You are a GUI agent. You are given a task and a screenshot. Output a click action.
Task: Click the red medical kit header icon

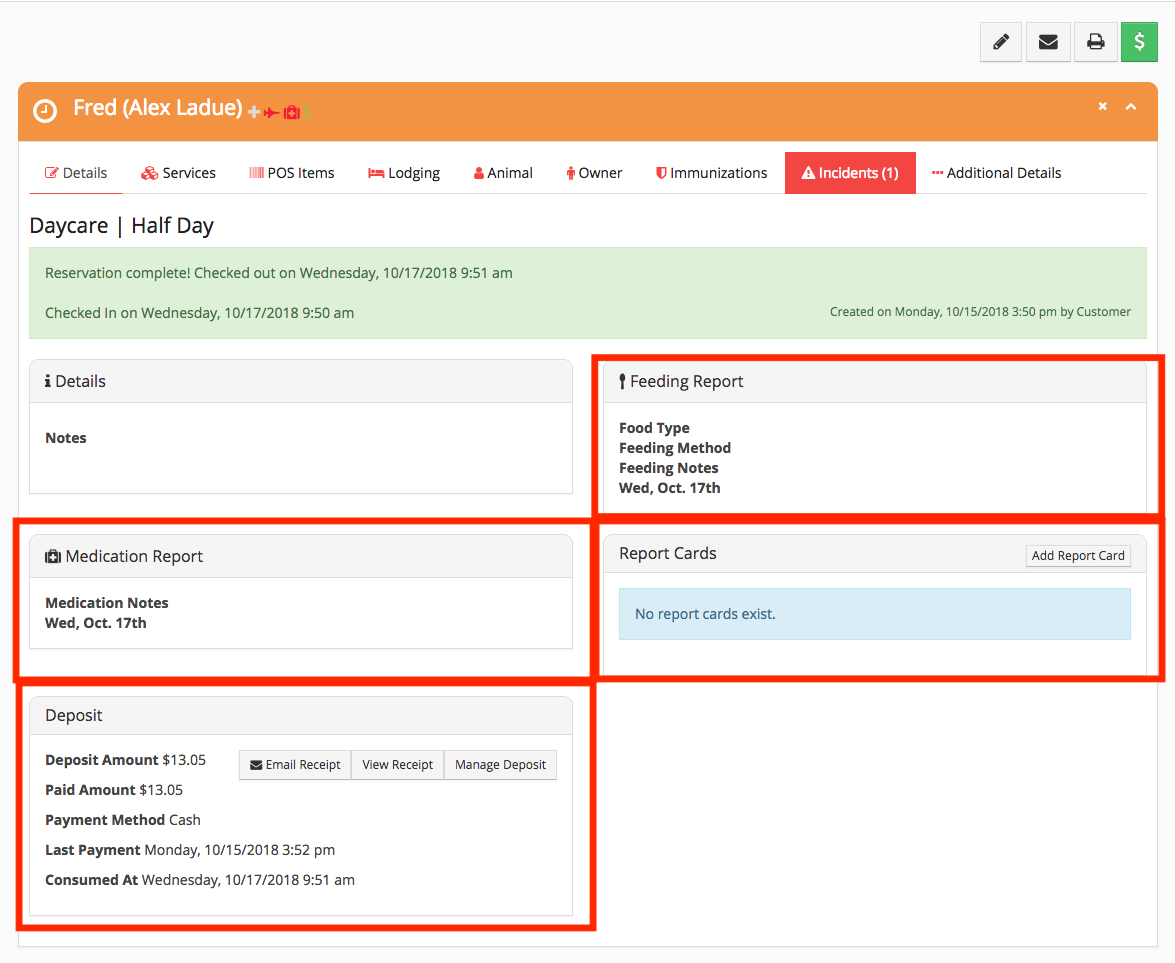click(292, 112)
